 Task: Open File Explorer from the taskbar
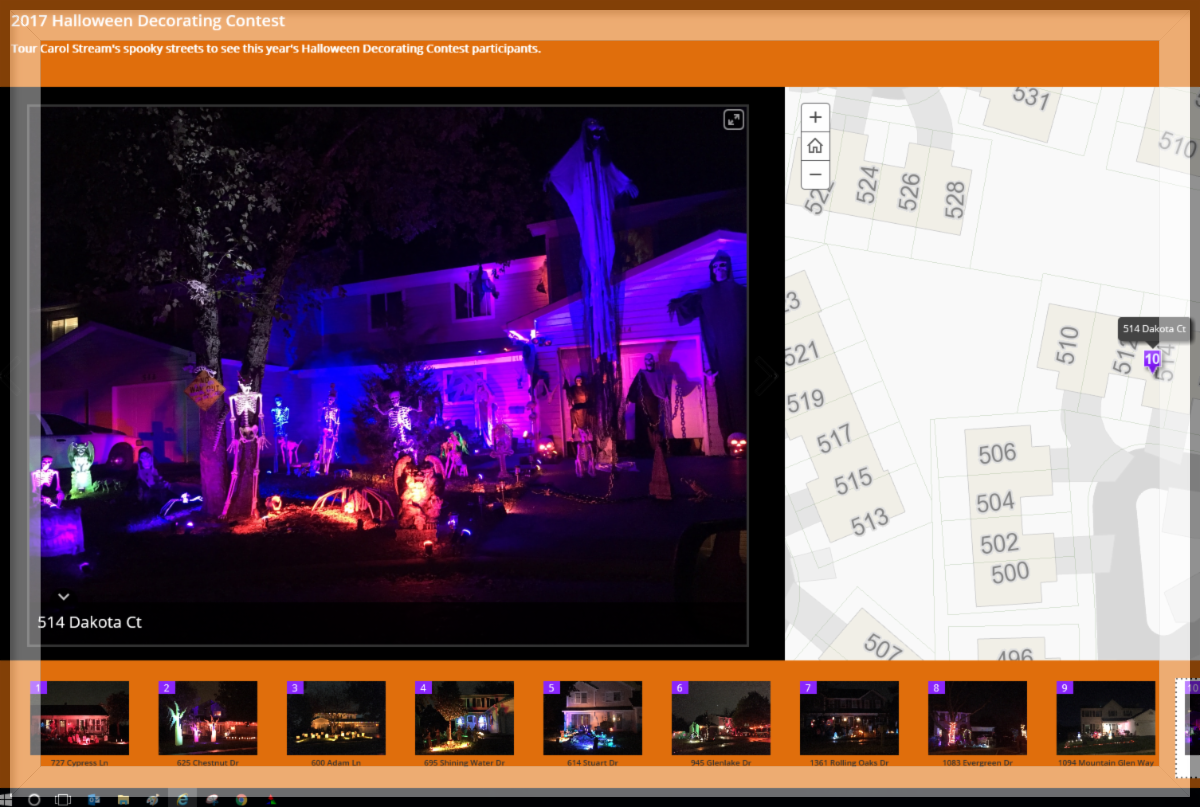pyautogui.click(x=122, y=799)
